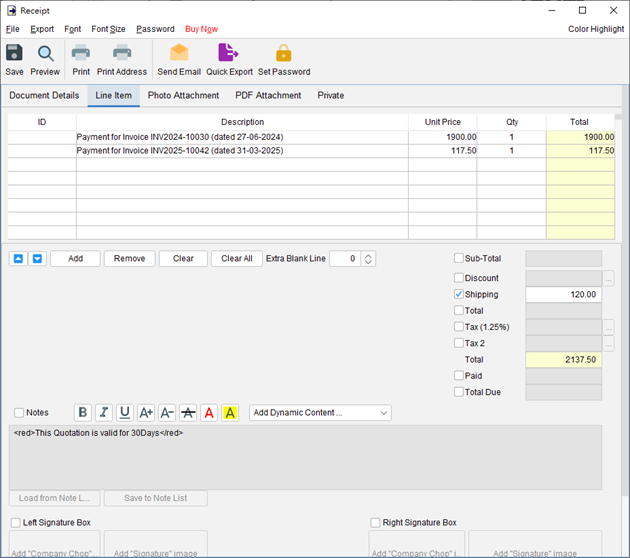This screenshot has height=558, width=630.
Task: Enable the Total checkbox below Shipping
Action: tap(458, 310)
